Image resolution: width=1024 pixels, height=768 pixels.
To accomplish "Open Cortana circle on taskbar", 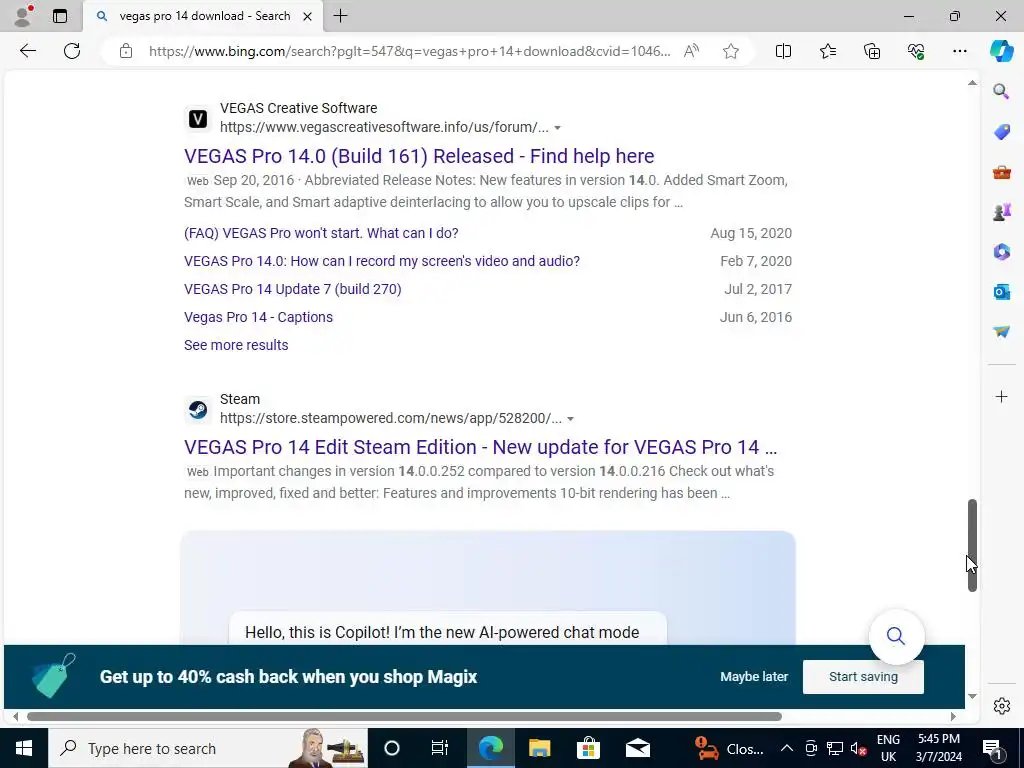I will 391,748.
